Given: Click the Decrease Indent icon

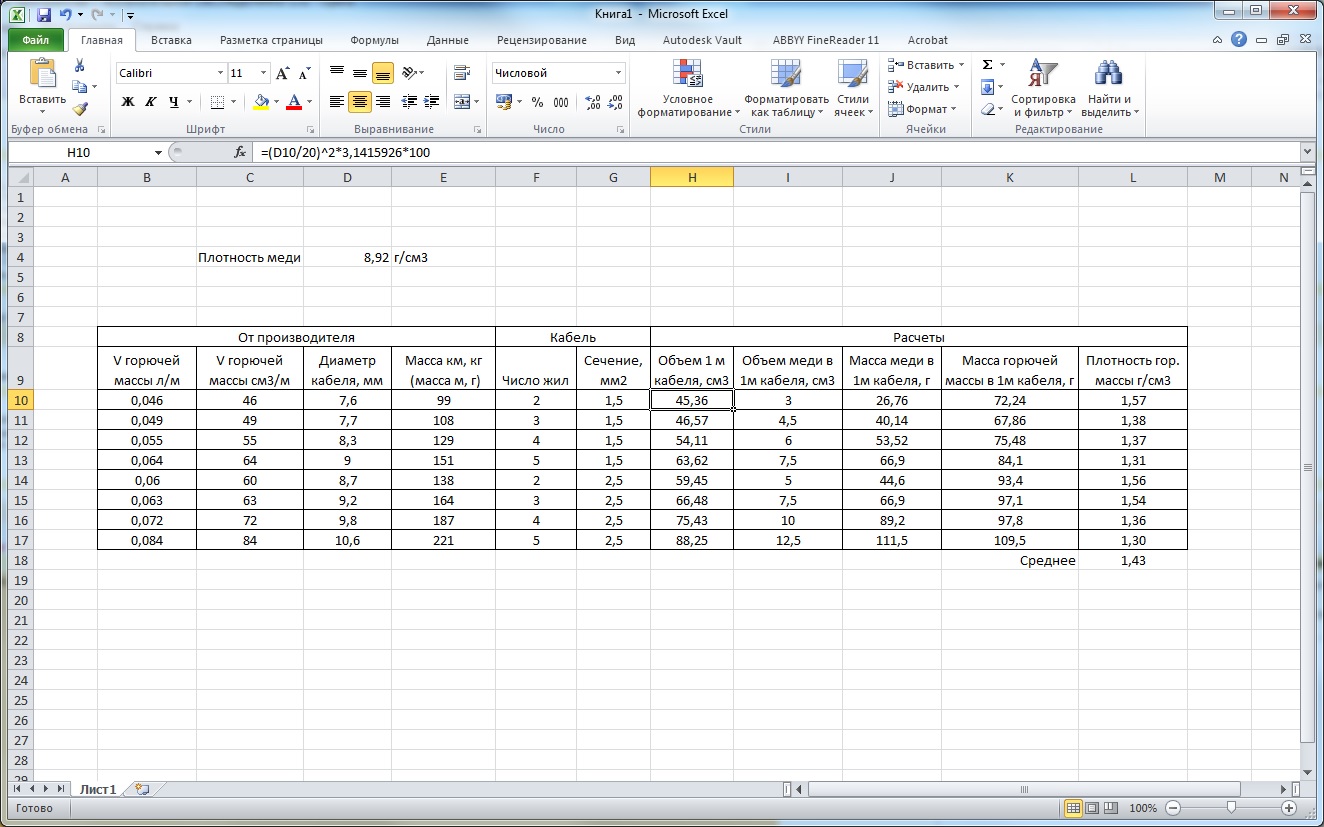Looking at the screenshot, I should [408, 102].
